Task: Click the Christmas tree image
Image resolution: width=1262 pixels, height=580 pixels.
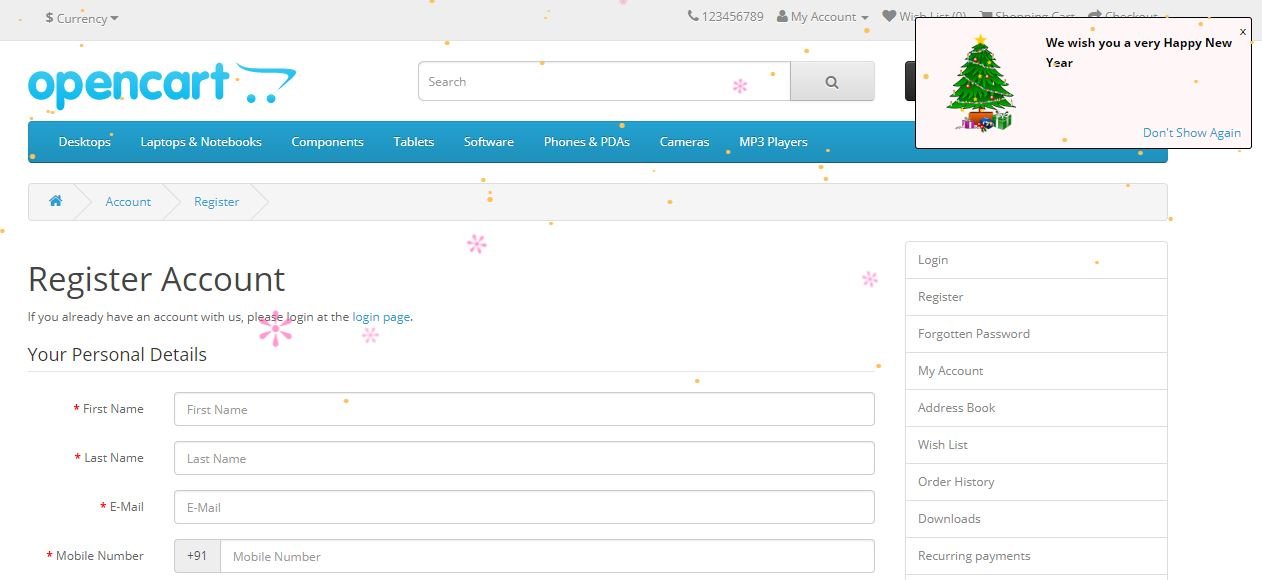Action: click(980, 83)
